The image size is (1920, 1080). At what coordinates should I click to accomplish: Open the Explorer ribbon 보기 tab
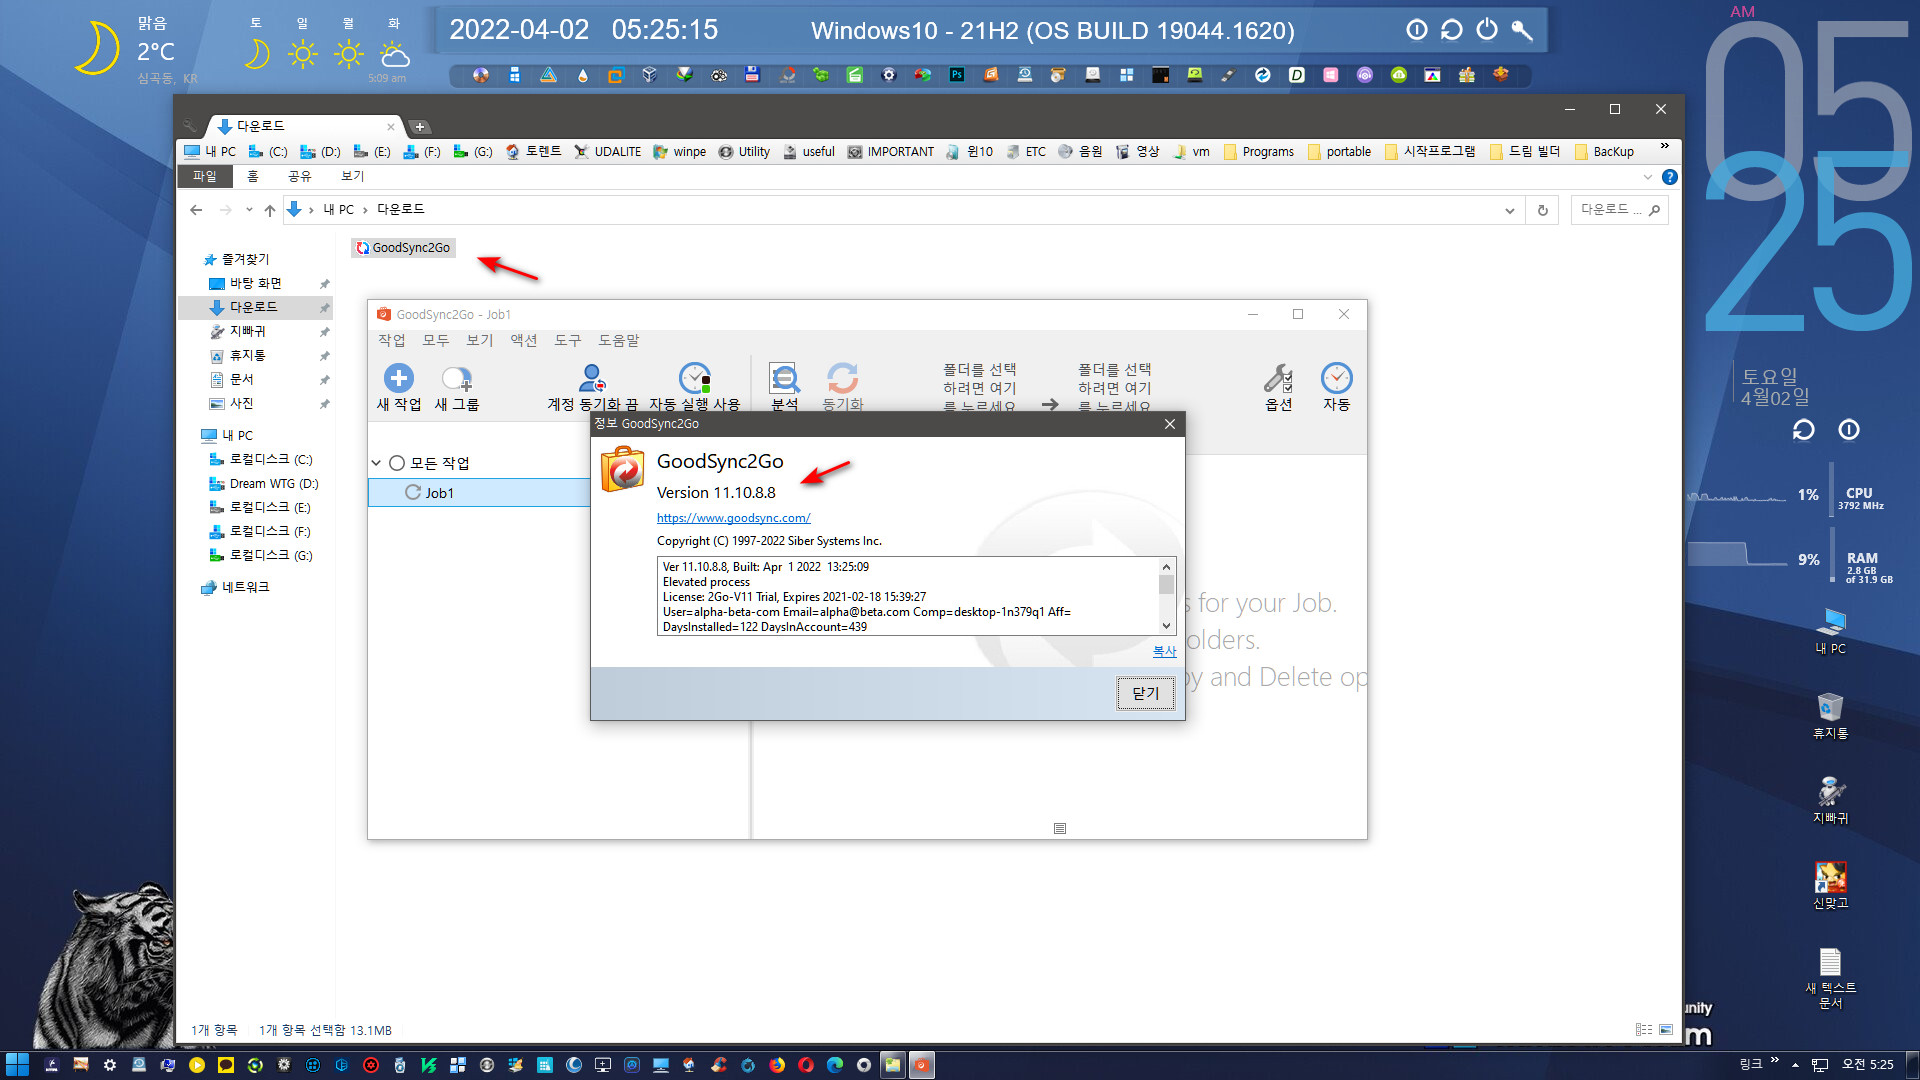pyautogui.click(x=352, y=176)
